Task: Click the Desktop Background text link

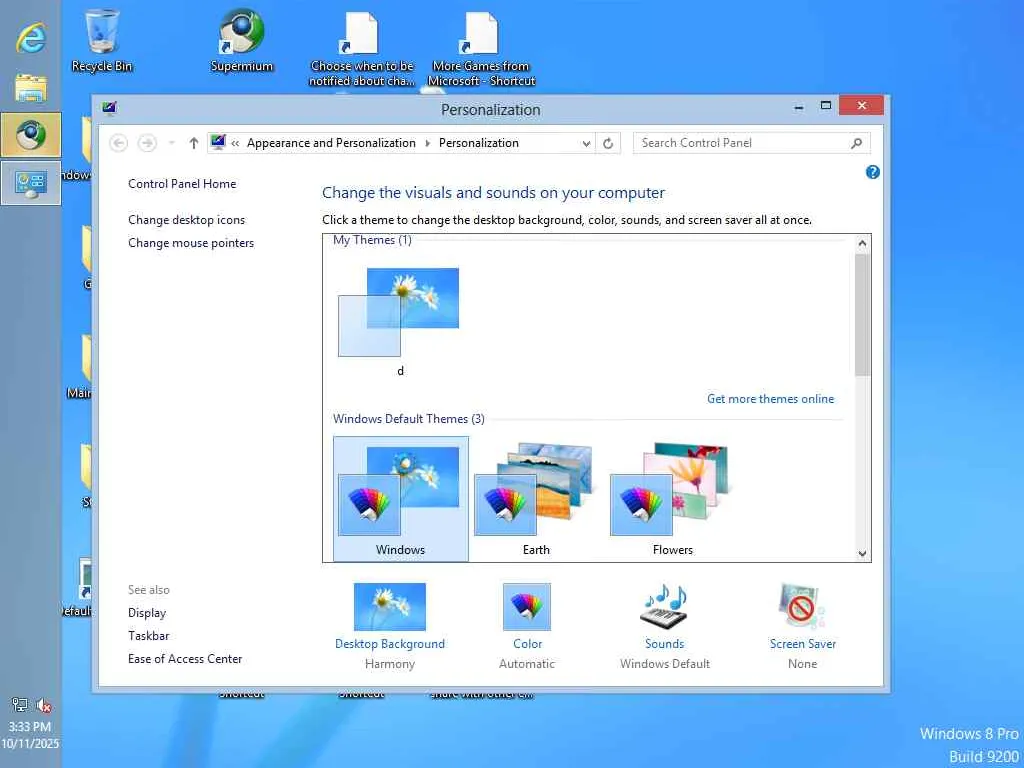Action: [390, 644]
